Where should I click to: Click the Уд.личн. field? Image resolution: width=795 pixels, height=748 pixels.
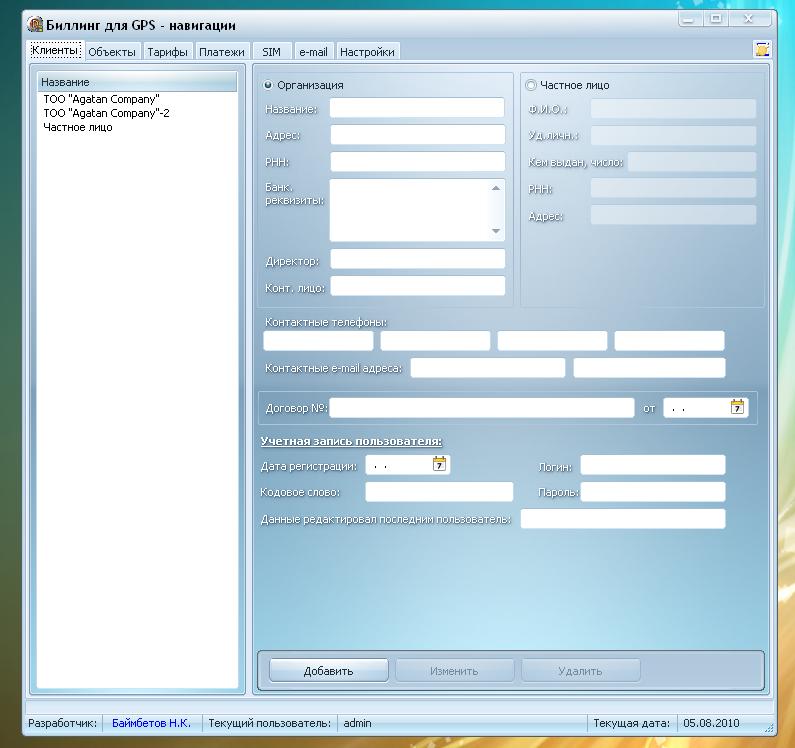point(673,135)
